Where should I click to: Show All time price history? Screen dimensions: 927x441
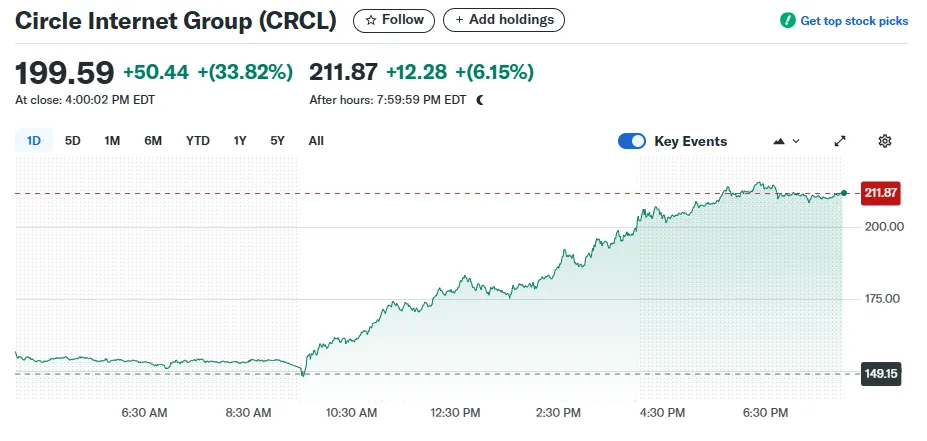click(316, 141)
